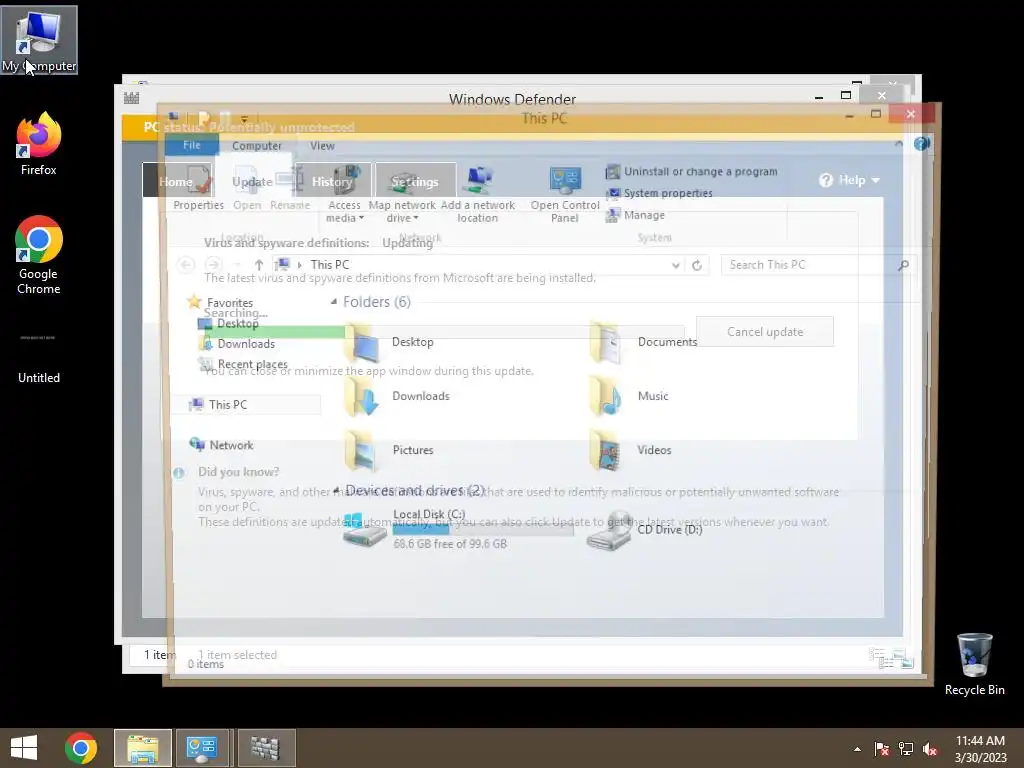
Task: Switch to Windows Defender taskbar button
Action: [x=266, y=748]
